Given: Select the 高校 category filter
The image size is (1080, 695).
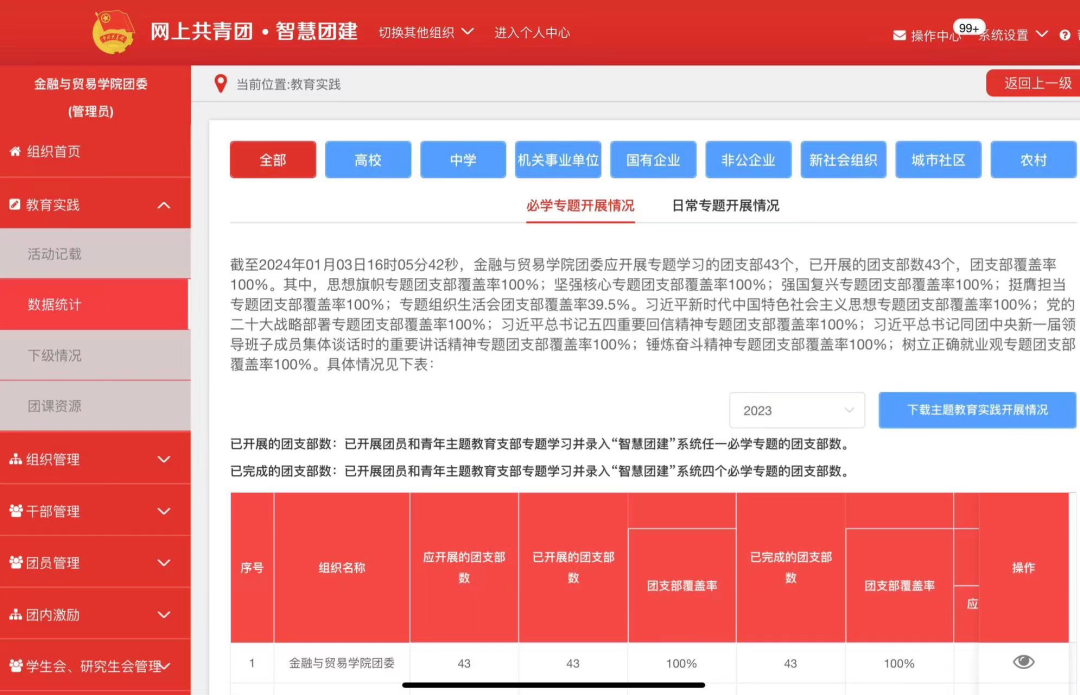Looking at the screenshot, I should tap(368, 160).
